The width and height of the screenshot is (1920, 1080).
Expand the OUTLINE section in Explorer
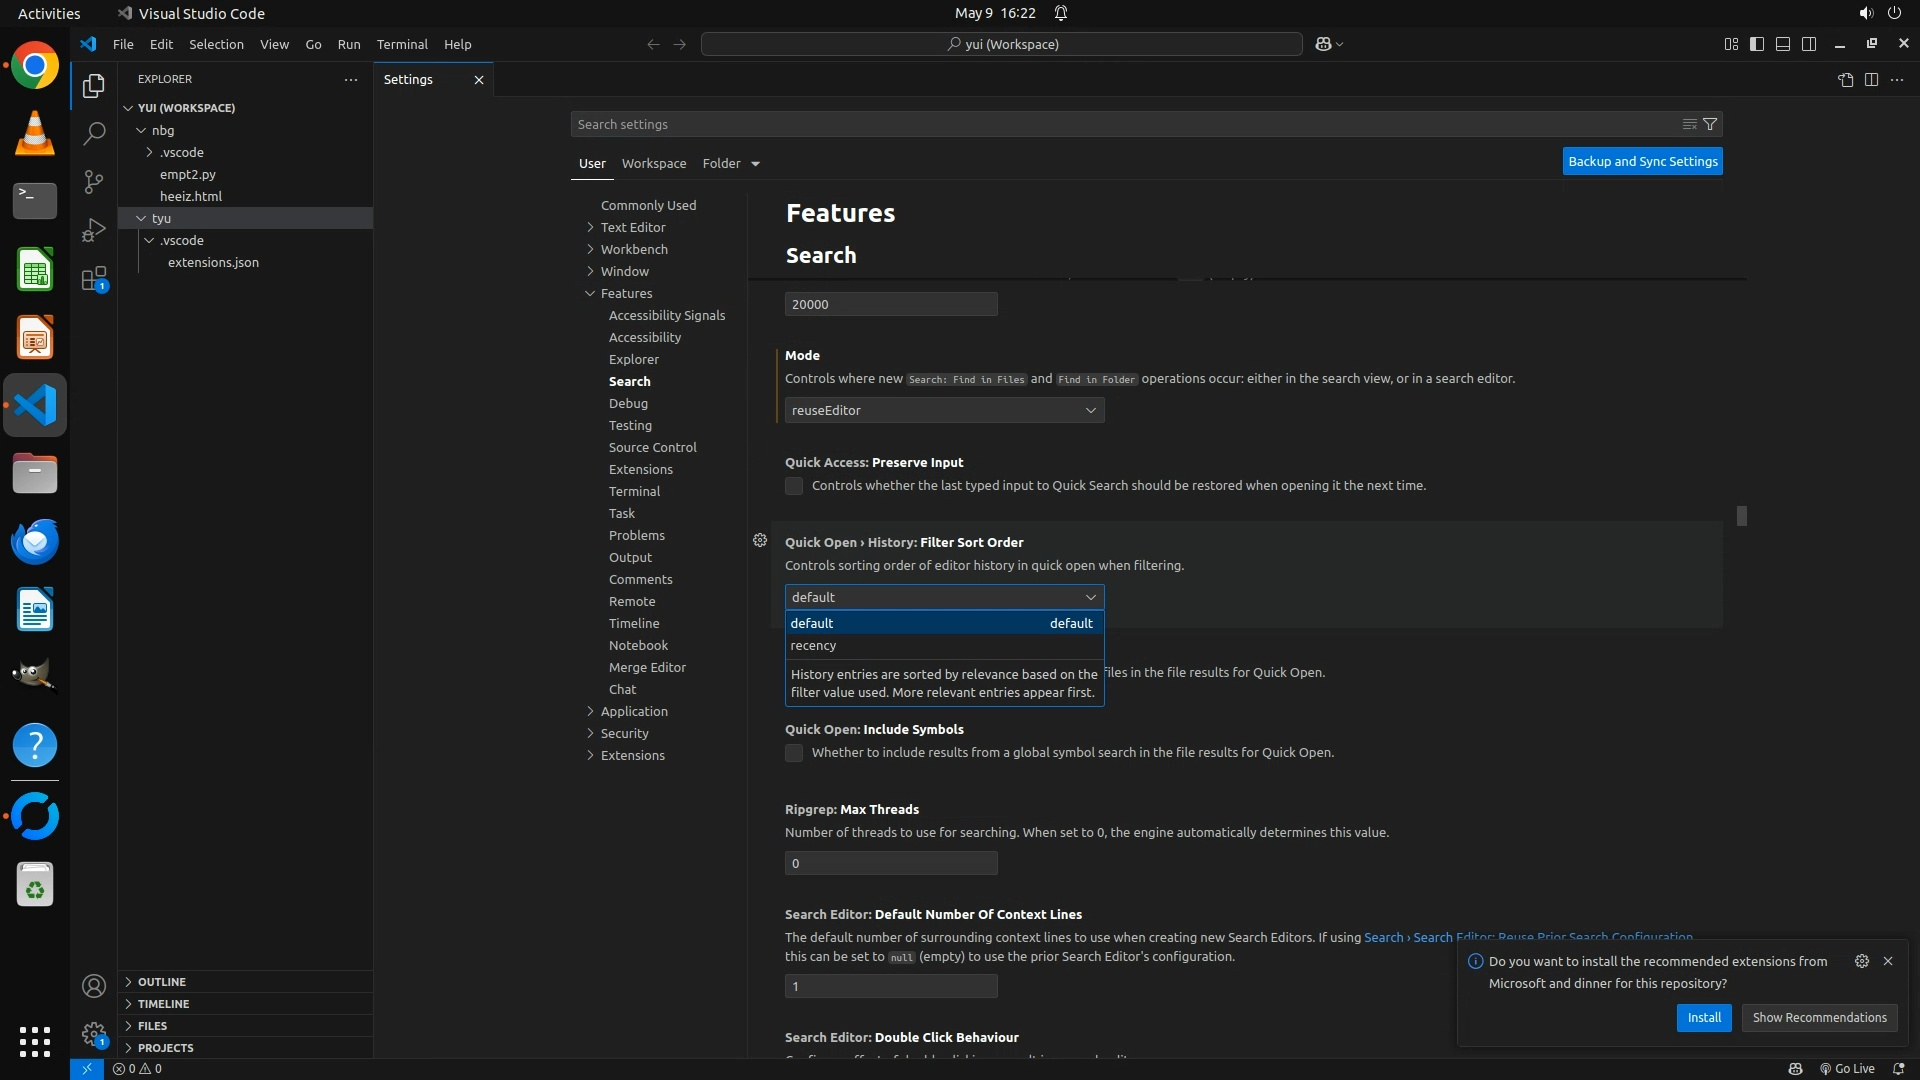tap(161, 982)
